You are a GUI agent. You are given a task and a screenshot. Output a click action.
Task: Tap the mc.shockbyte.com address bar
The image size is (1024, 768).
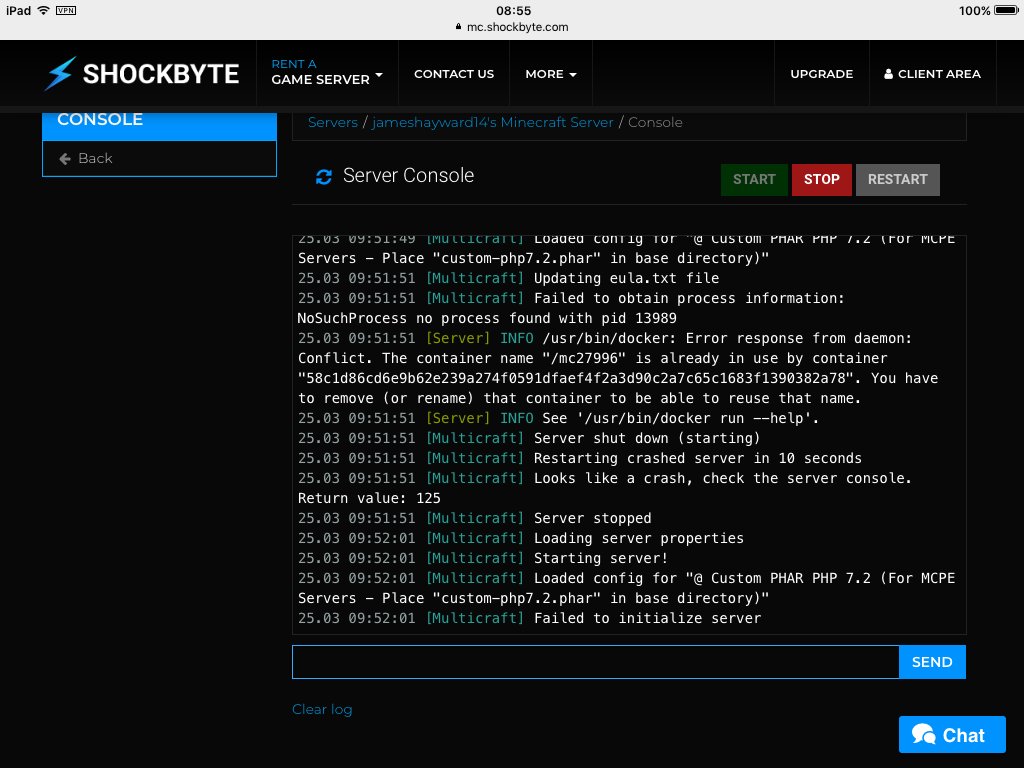[x=512, y=27]
